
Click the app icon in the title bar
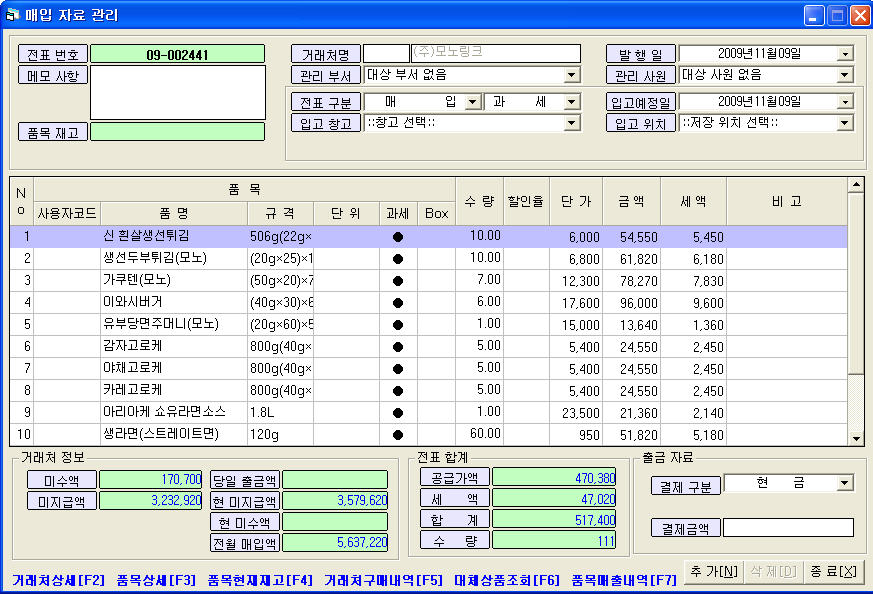click(12, 15)
